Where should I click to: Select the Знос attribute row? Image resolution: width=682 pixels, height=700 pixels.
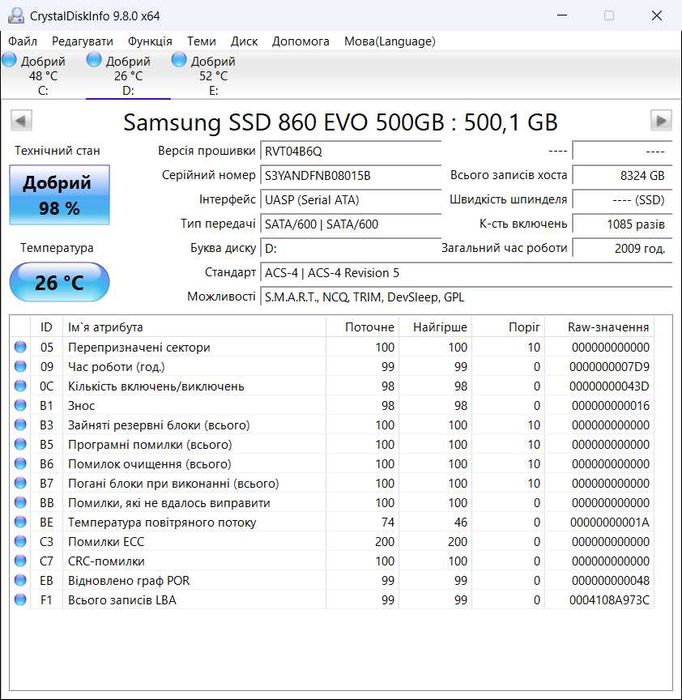pos(332,405)
